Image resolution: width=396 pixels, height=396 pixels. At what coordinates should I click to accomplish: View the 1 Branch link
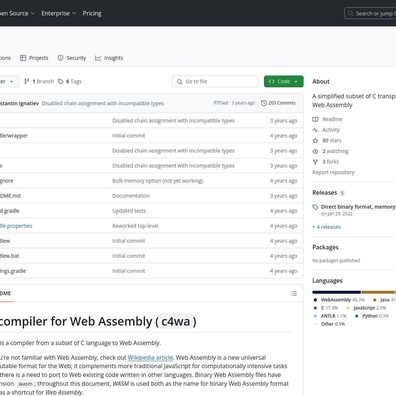[39, 81]
